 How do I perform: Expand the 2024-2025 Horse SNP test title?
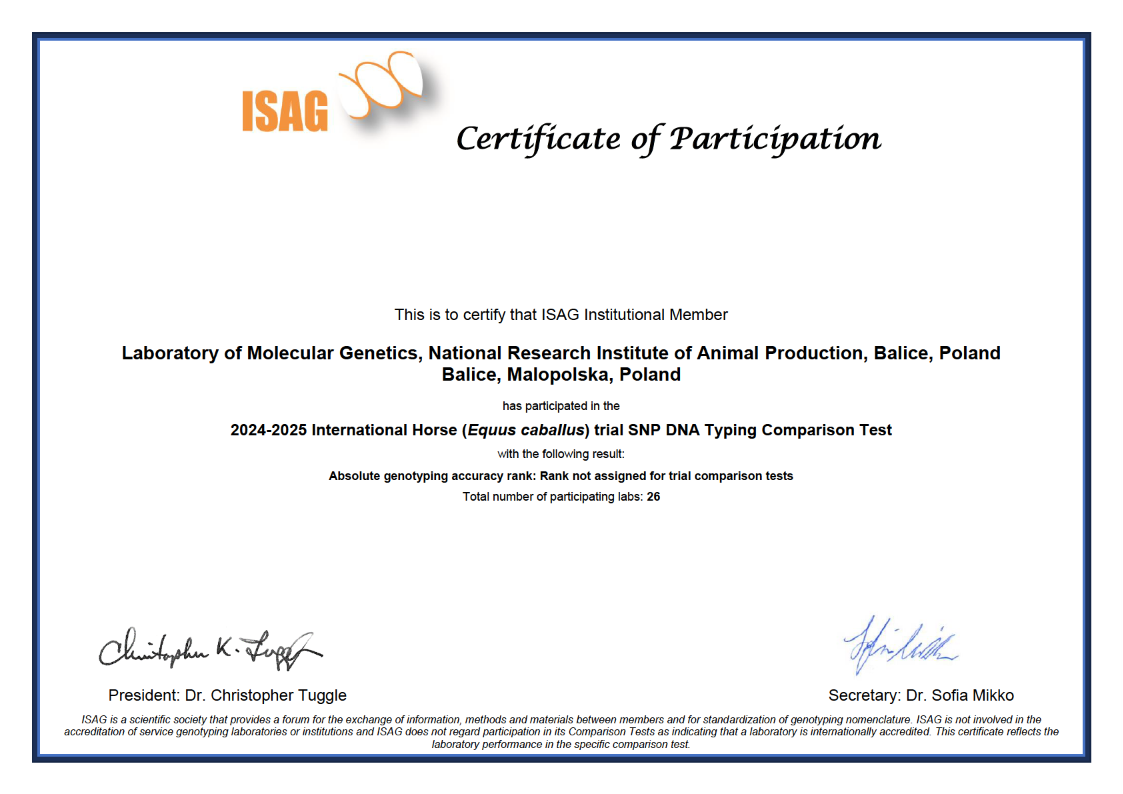pos(561,429)
